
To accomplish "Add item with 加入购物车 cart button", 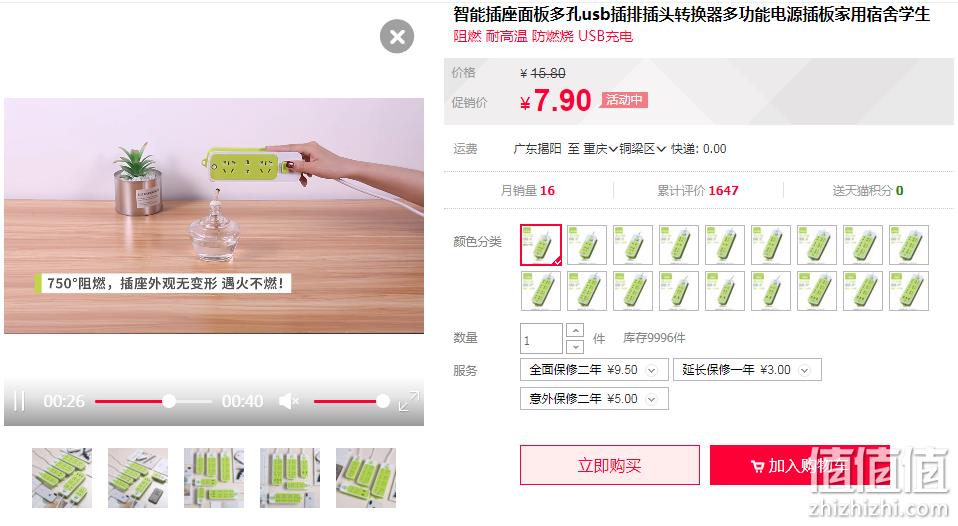I will tap(799, 466).
